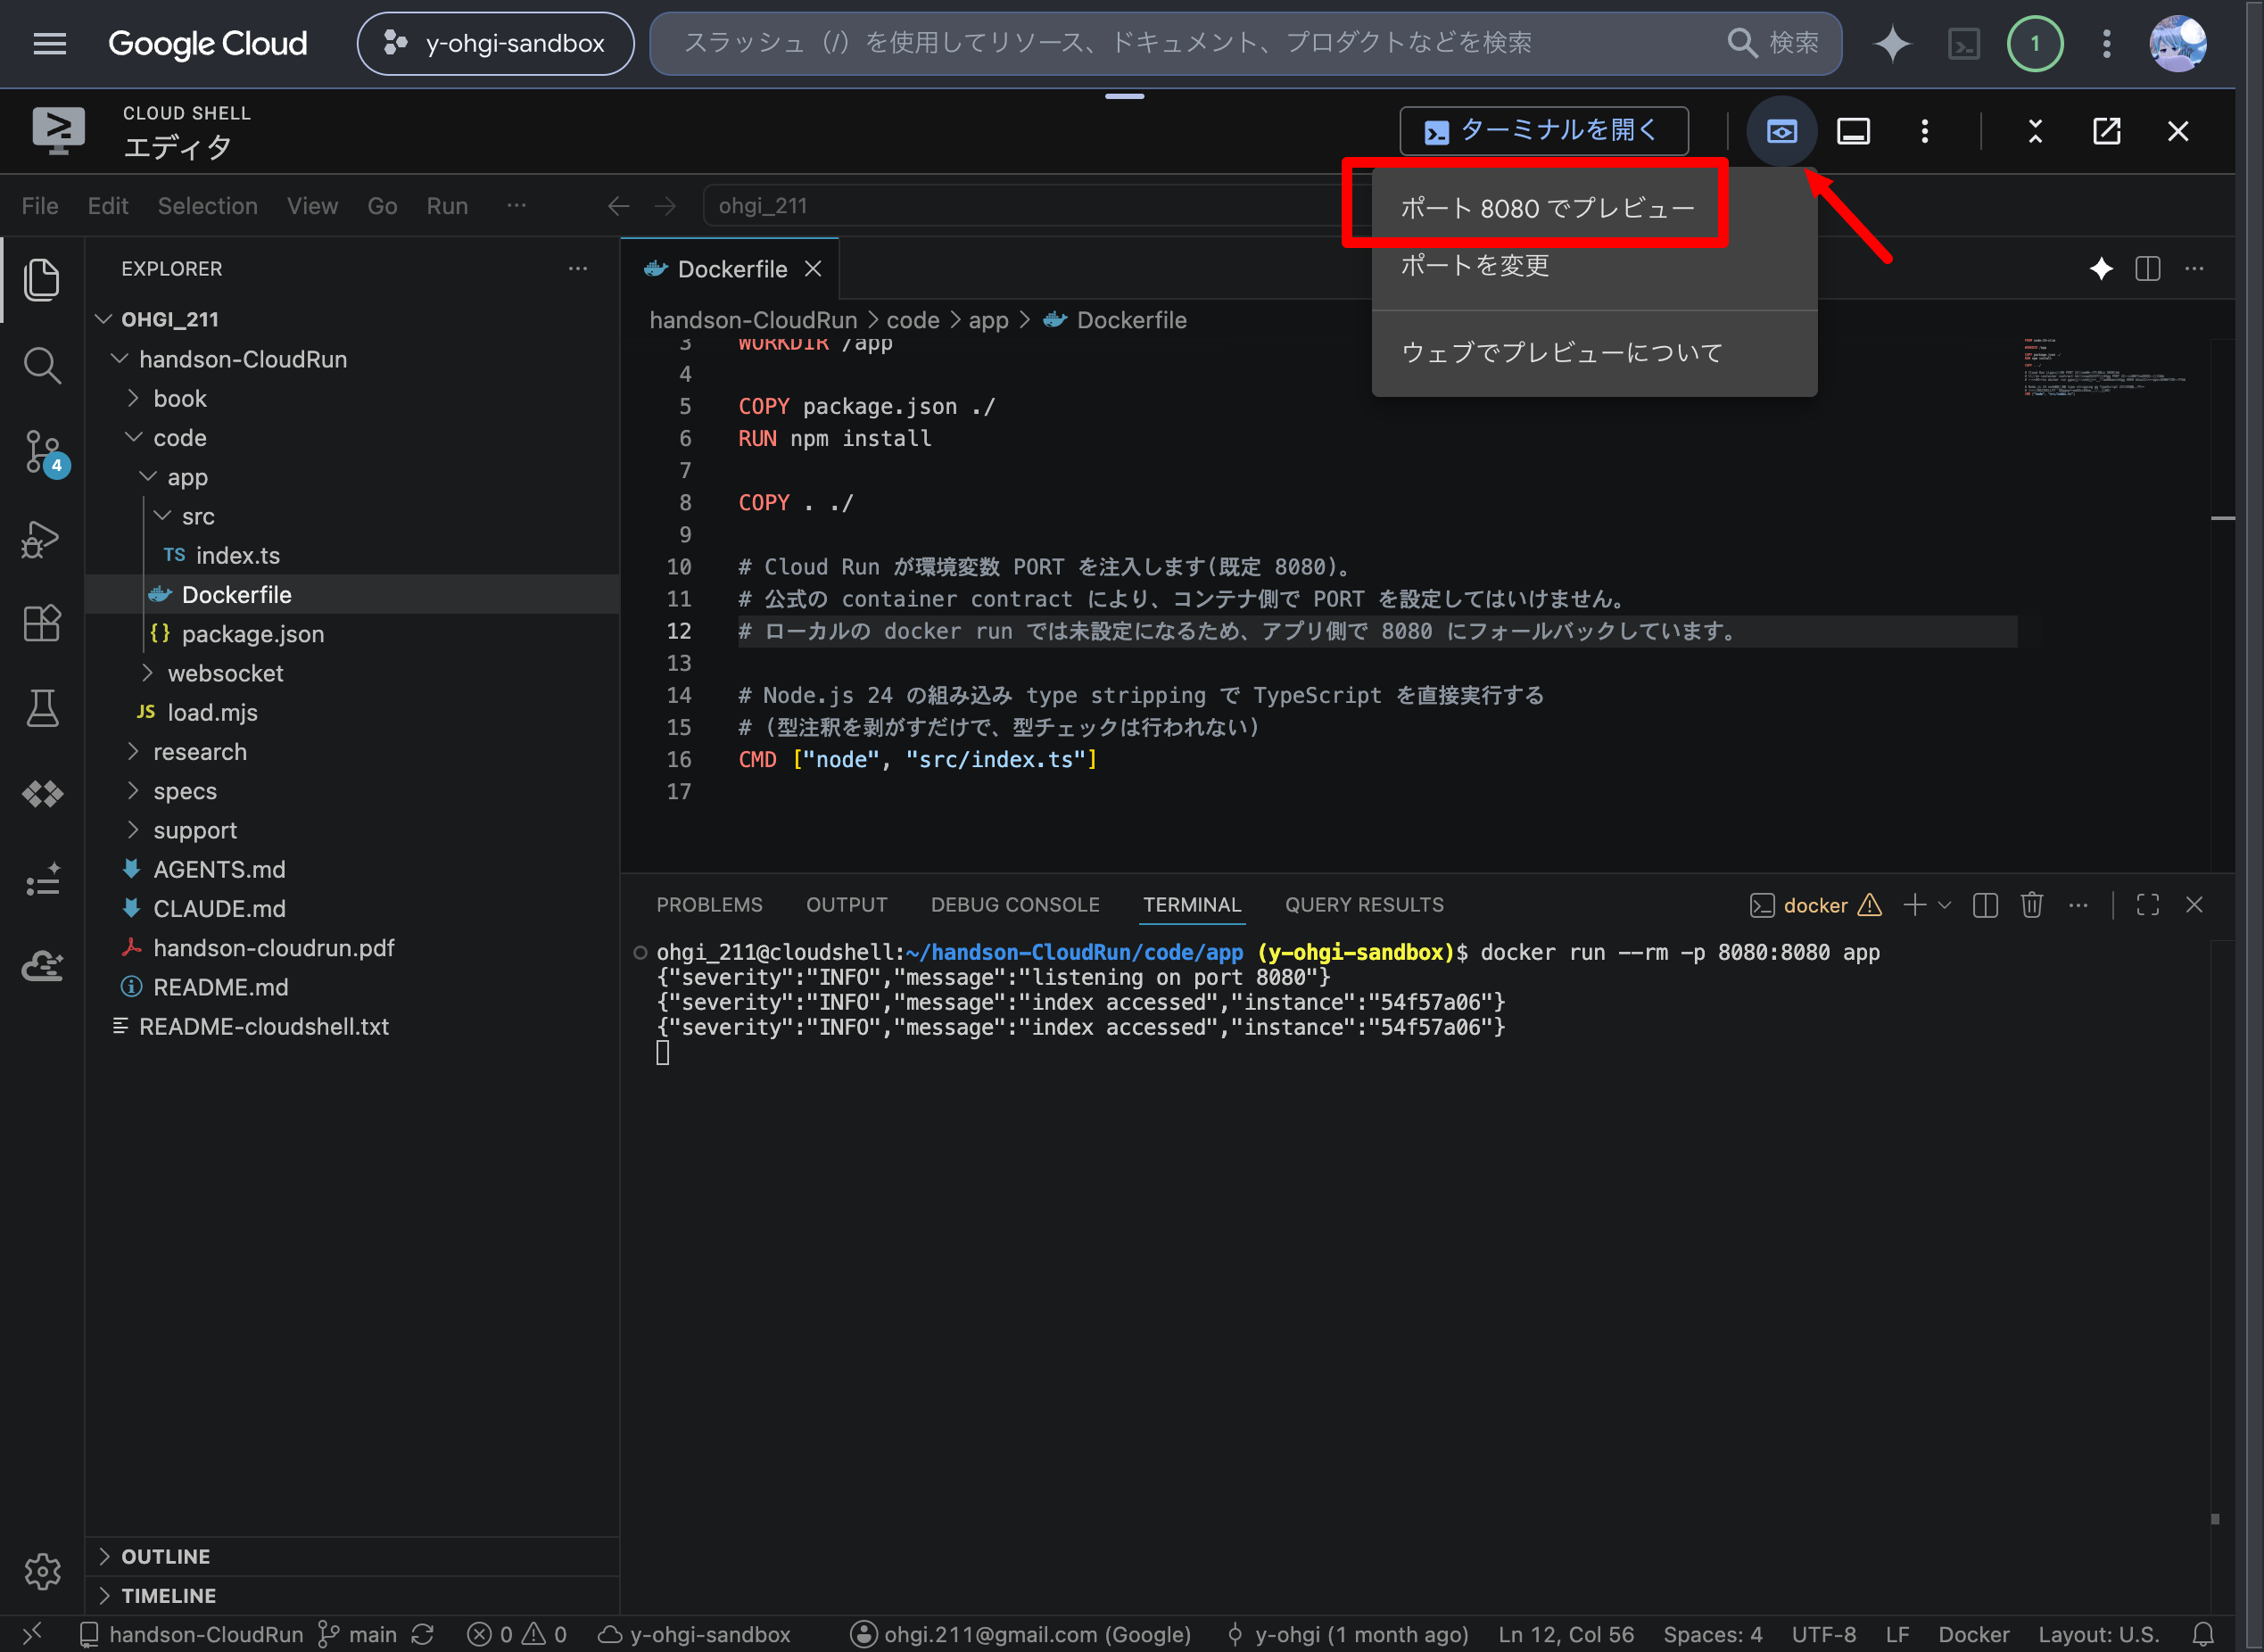
Task: Open Gemini sparkle icon in Google Cloud header
Action: pos(1892,43)
